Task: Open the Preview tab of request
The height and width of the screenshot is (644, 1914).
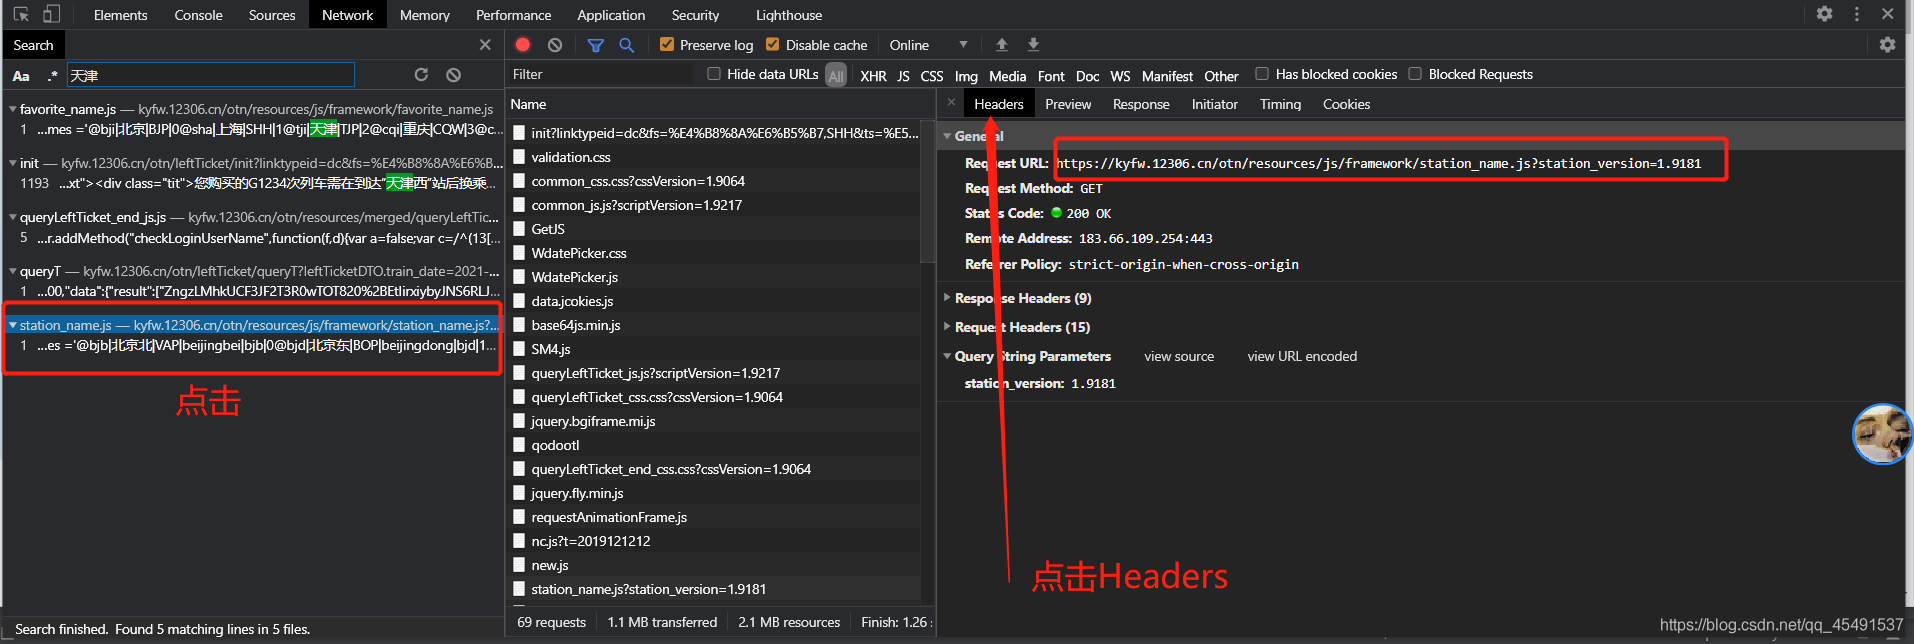Action: coord(1068,104)
